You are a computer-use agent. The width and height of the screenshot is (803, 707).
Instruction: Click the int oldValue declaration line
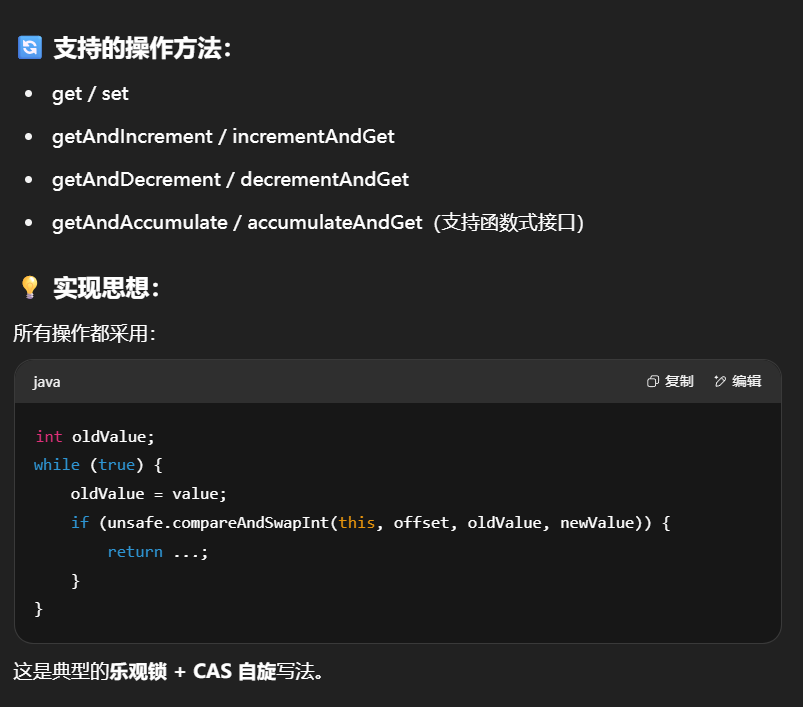click(95, 436)
